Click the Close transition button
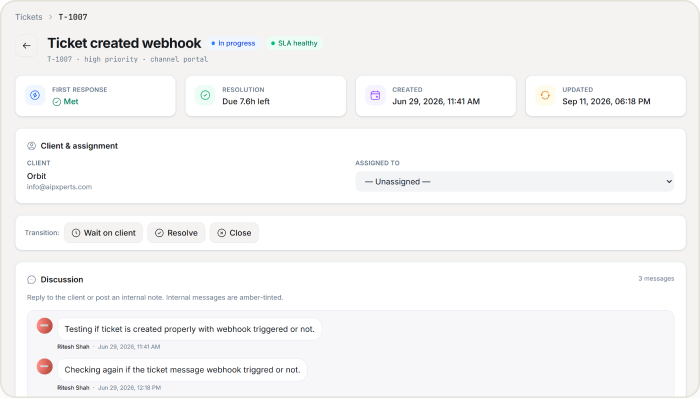 pyautogui.click(x=234, y=233)
